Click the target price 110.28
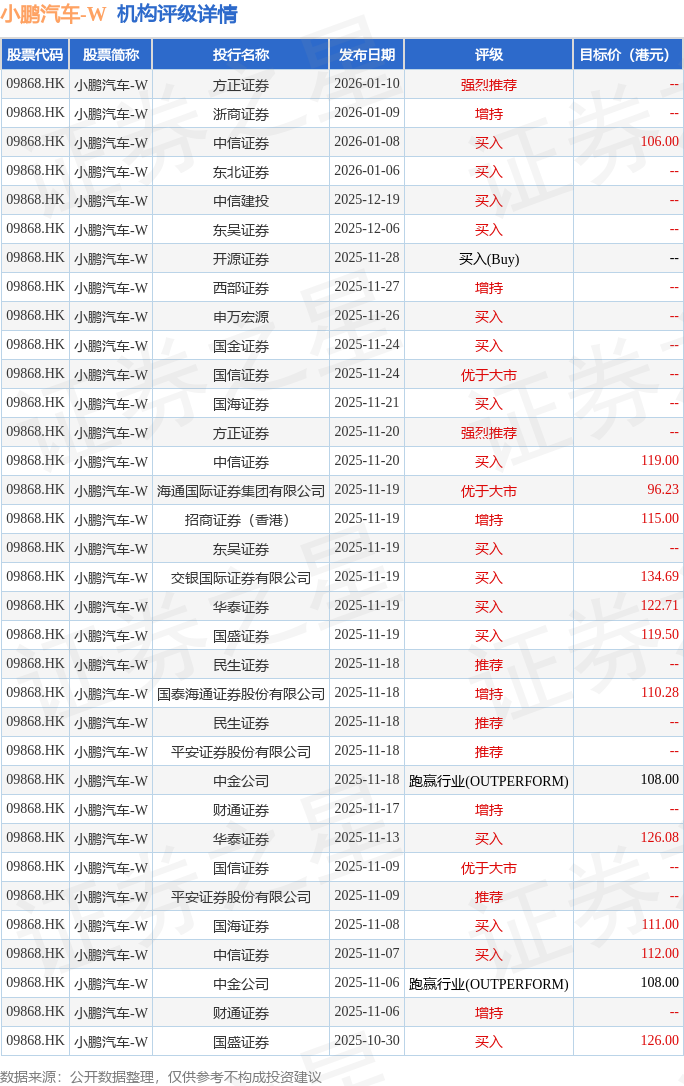This screenshot has height=1086, width=684. (659, 693)
